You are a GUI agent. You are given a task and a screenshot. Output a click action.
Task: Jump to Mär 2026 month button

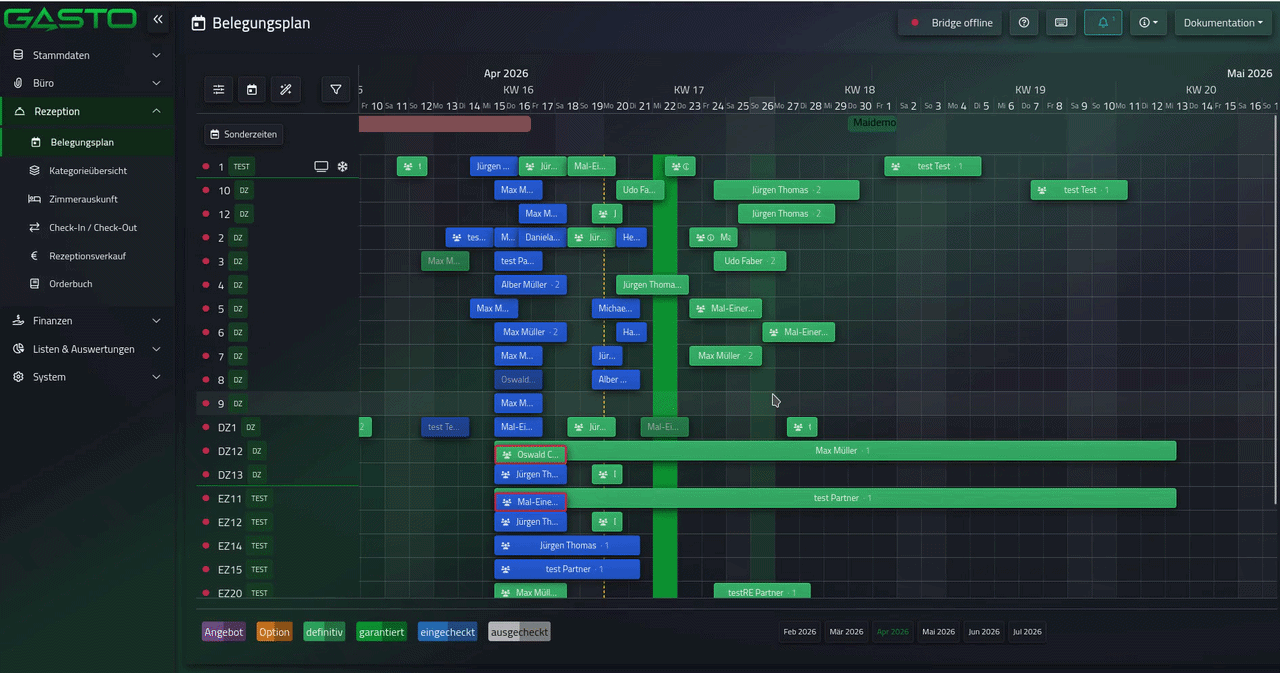(847, 632)
